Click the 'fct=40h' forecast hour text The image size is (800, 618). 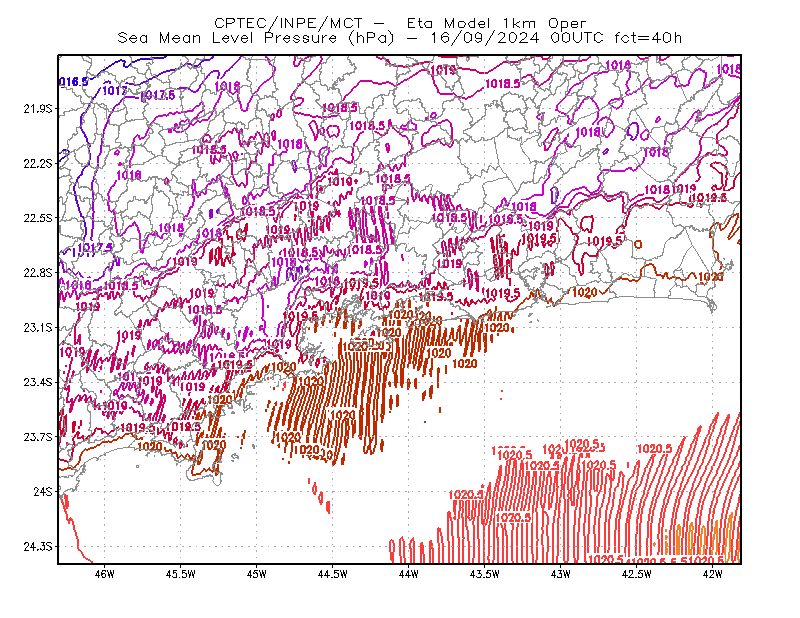[x=648, y=38]
